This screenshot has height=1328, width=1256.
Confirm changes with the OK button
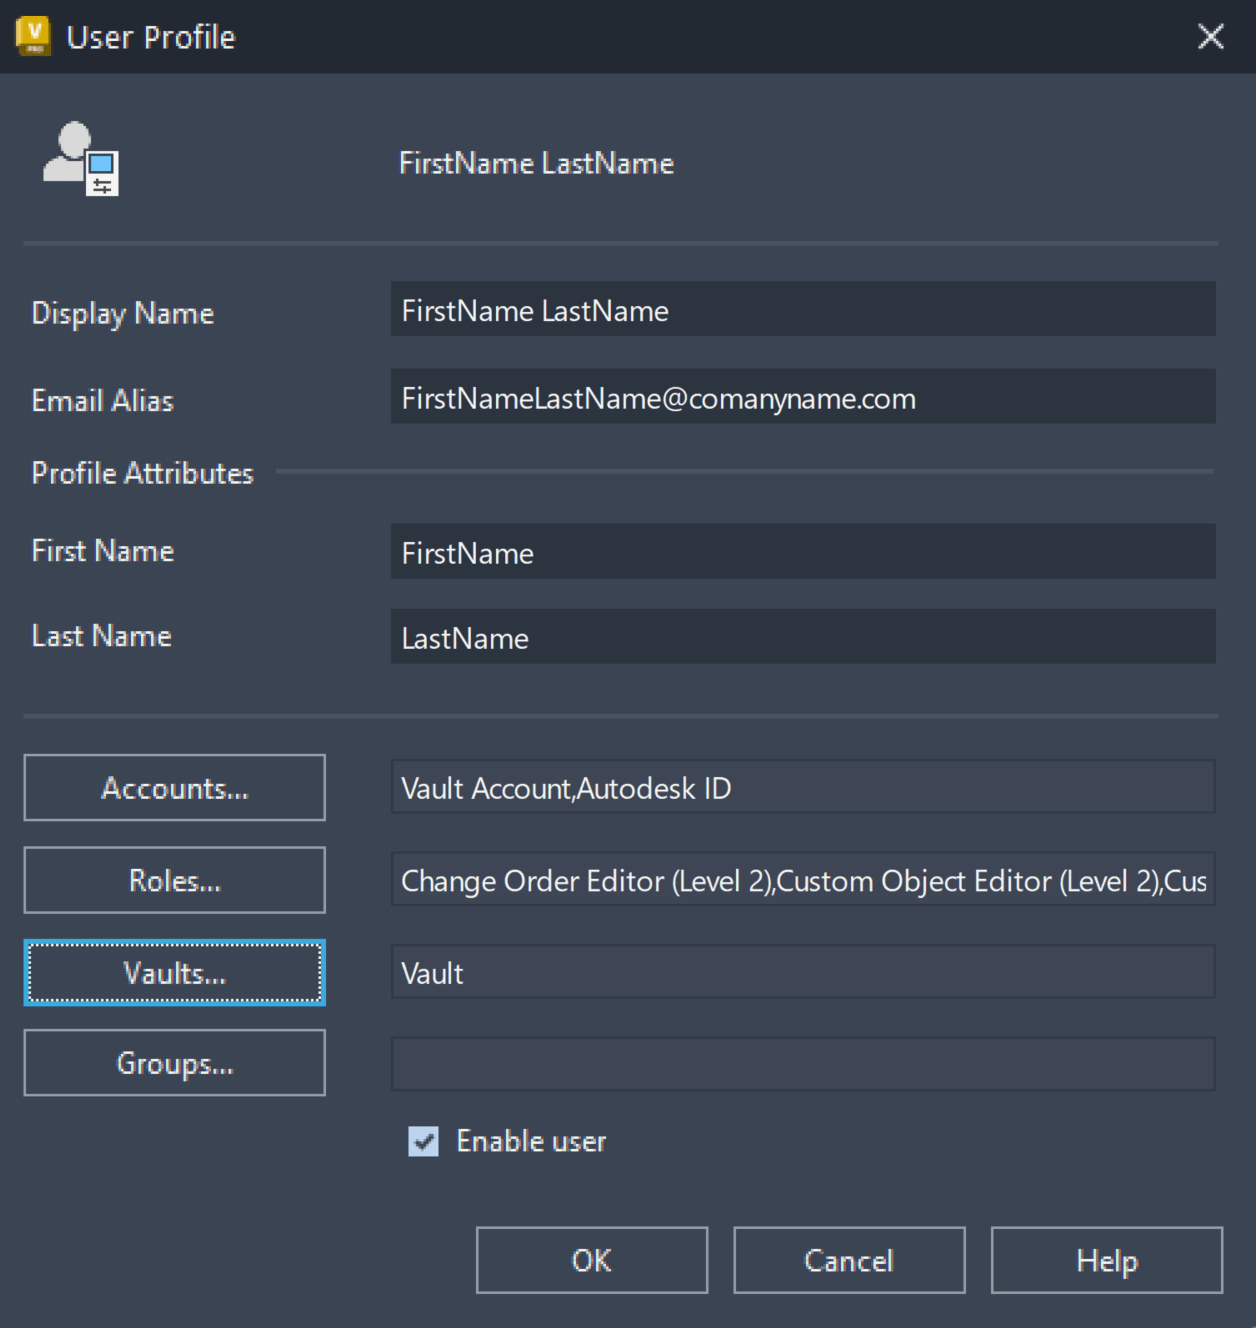(x=590, y=1260)
